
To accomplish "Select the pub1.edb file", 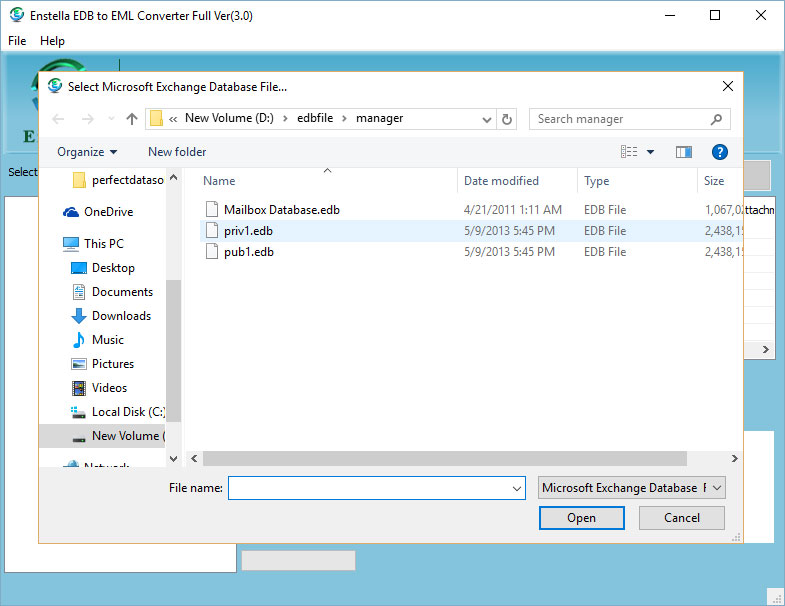I will [249, 252].
